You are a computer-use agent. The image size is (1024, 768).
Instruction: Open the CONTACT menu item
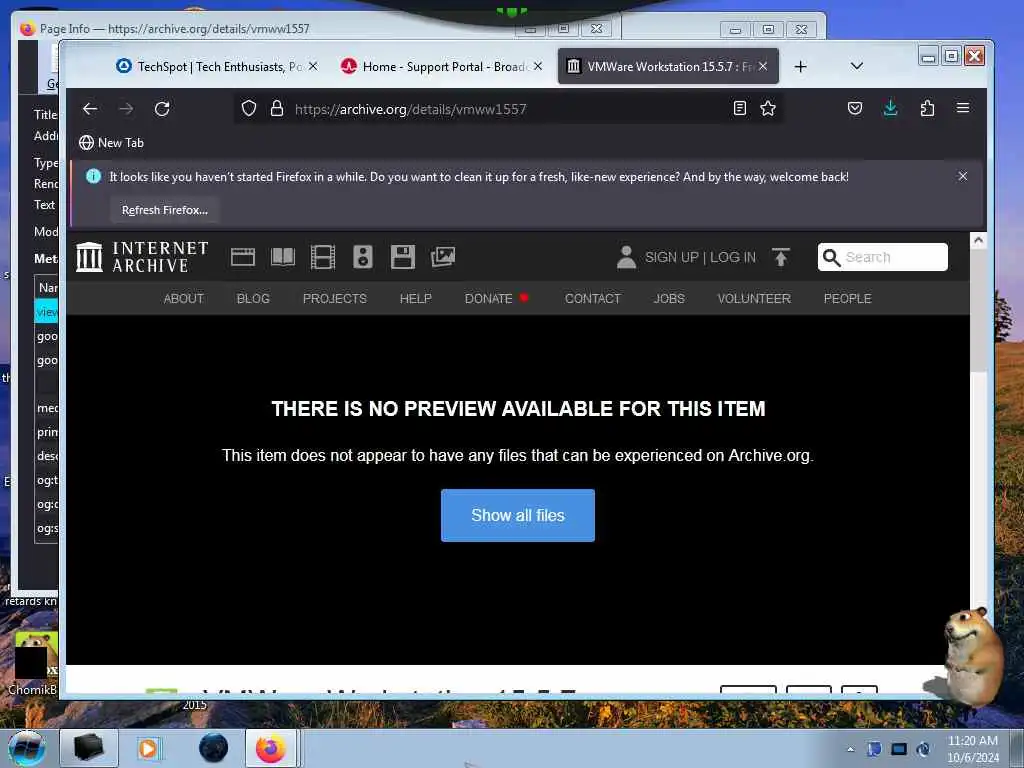click(592, 298)
